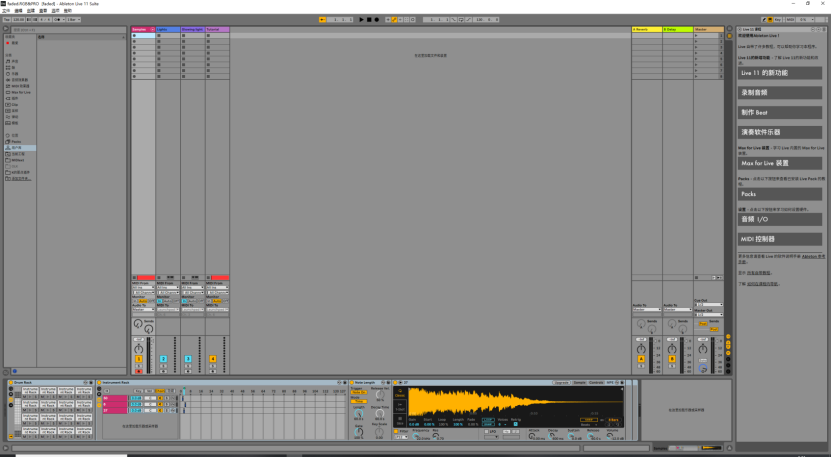Toggle the Drum Rack device activator

click(x=11, y=382)
